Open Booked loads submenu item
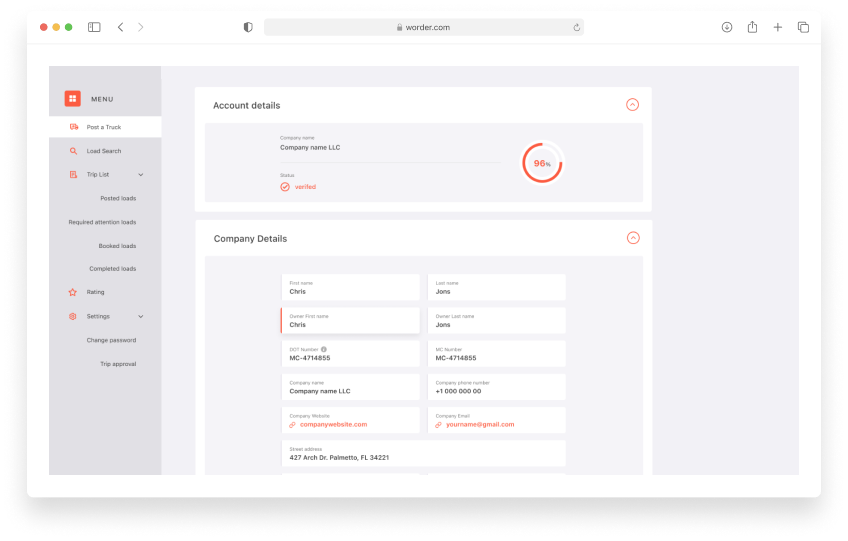Screen dimensions: 848x541 (x=117, y=246)
